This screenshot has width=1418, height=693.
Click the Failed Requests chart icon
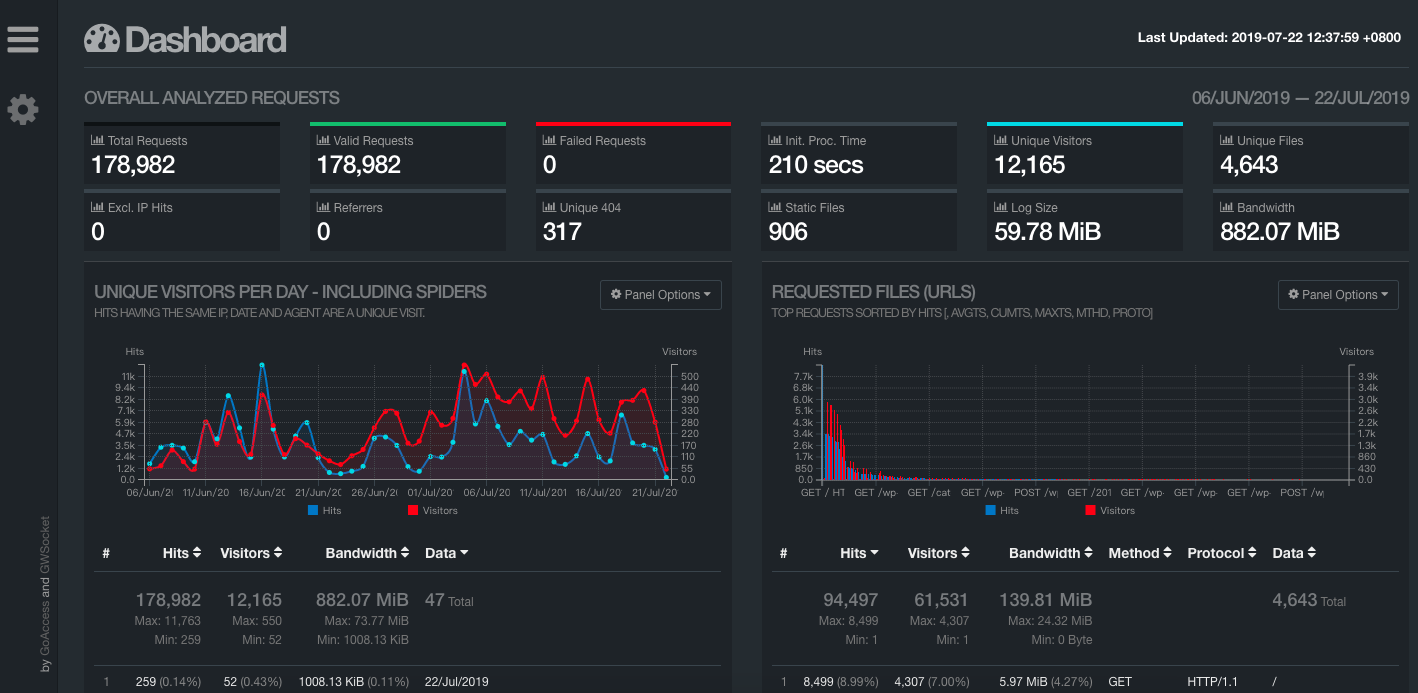coord(549,141)
